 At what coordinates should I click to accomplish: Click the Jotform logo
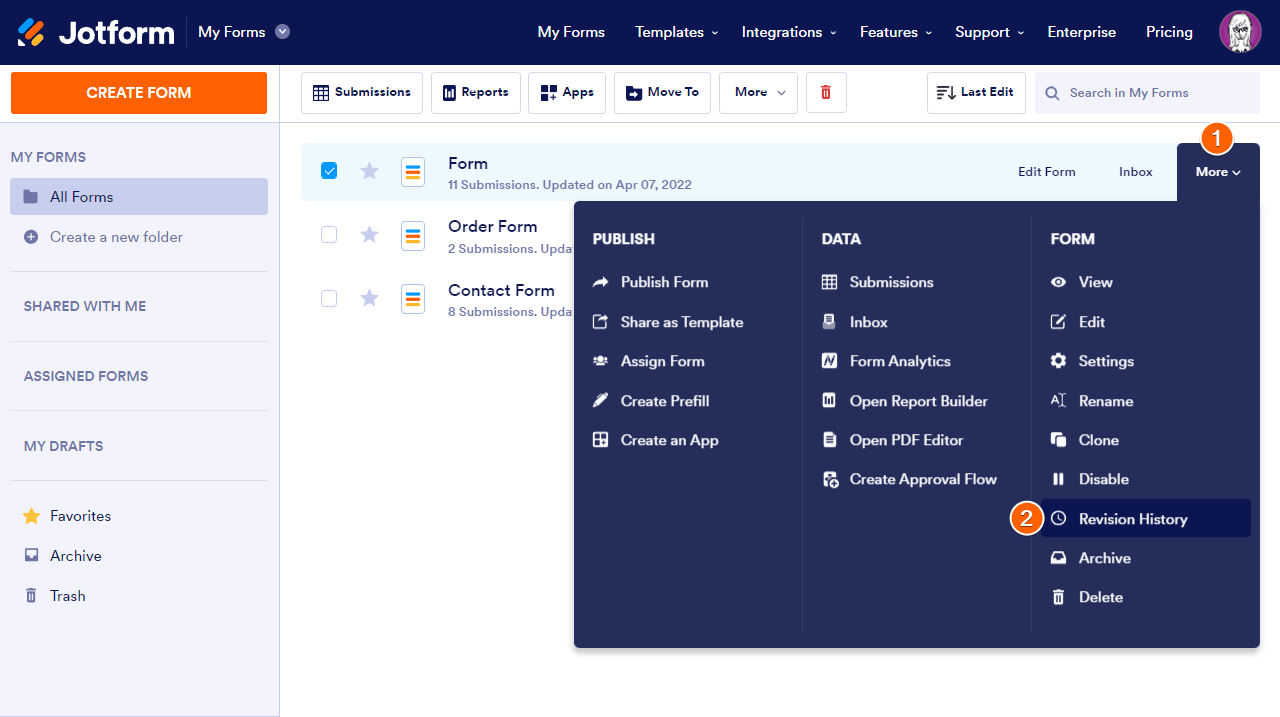point(95,32)
